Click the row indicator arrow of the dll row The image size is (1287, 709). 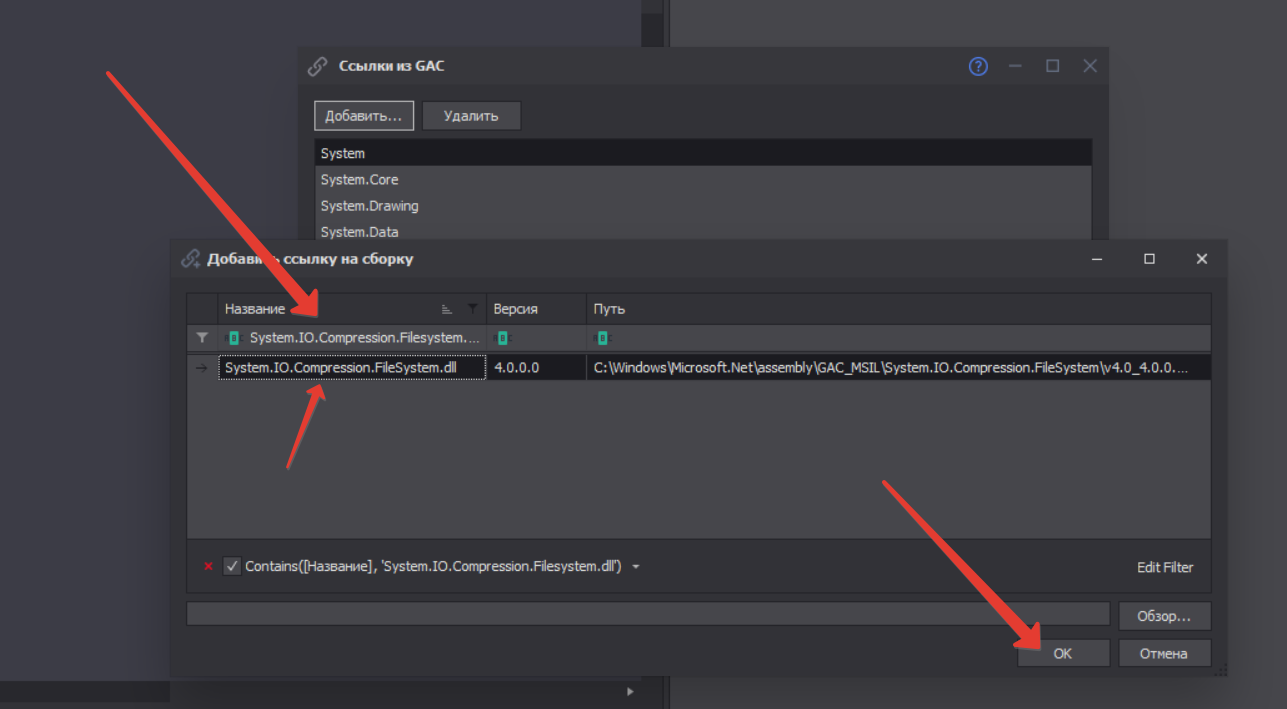(202, 368)
